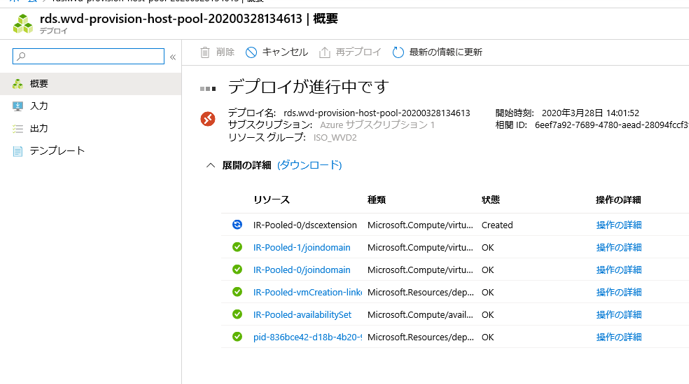Click the refresh (最新の情報に更新) circular arrow icon
The width and height of the screenshot is (689, 384).
click(x=398, y=52)
